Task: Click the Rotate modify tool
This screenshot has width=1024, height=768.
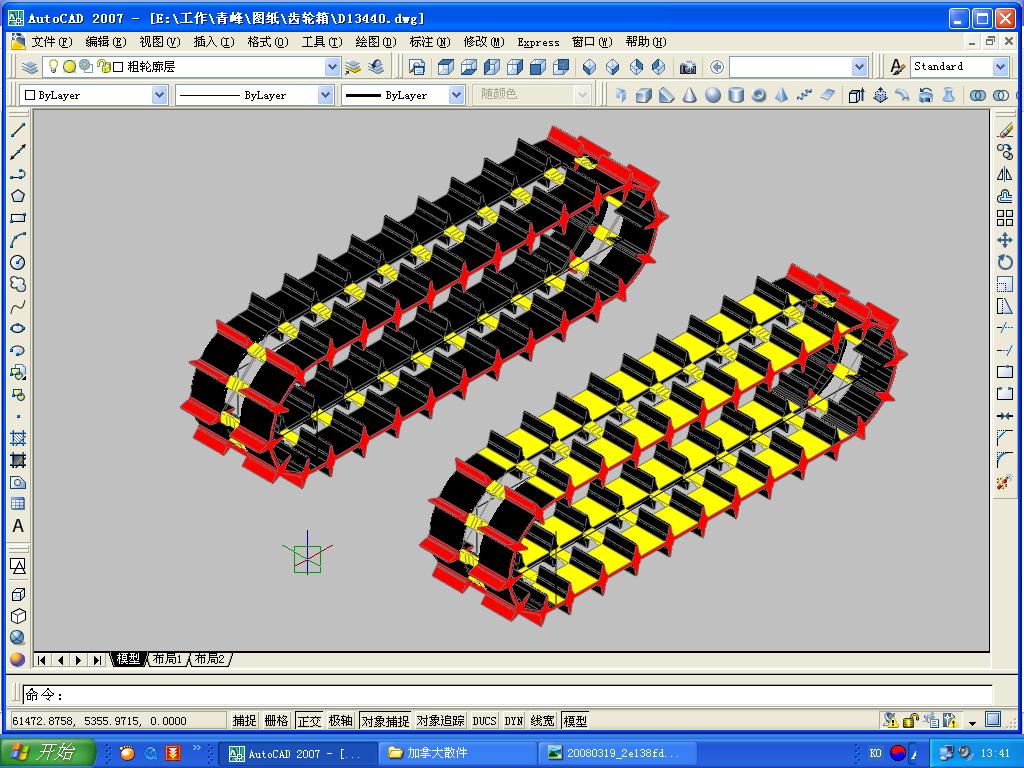Action: tap(1005, 263)
